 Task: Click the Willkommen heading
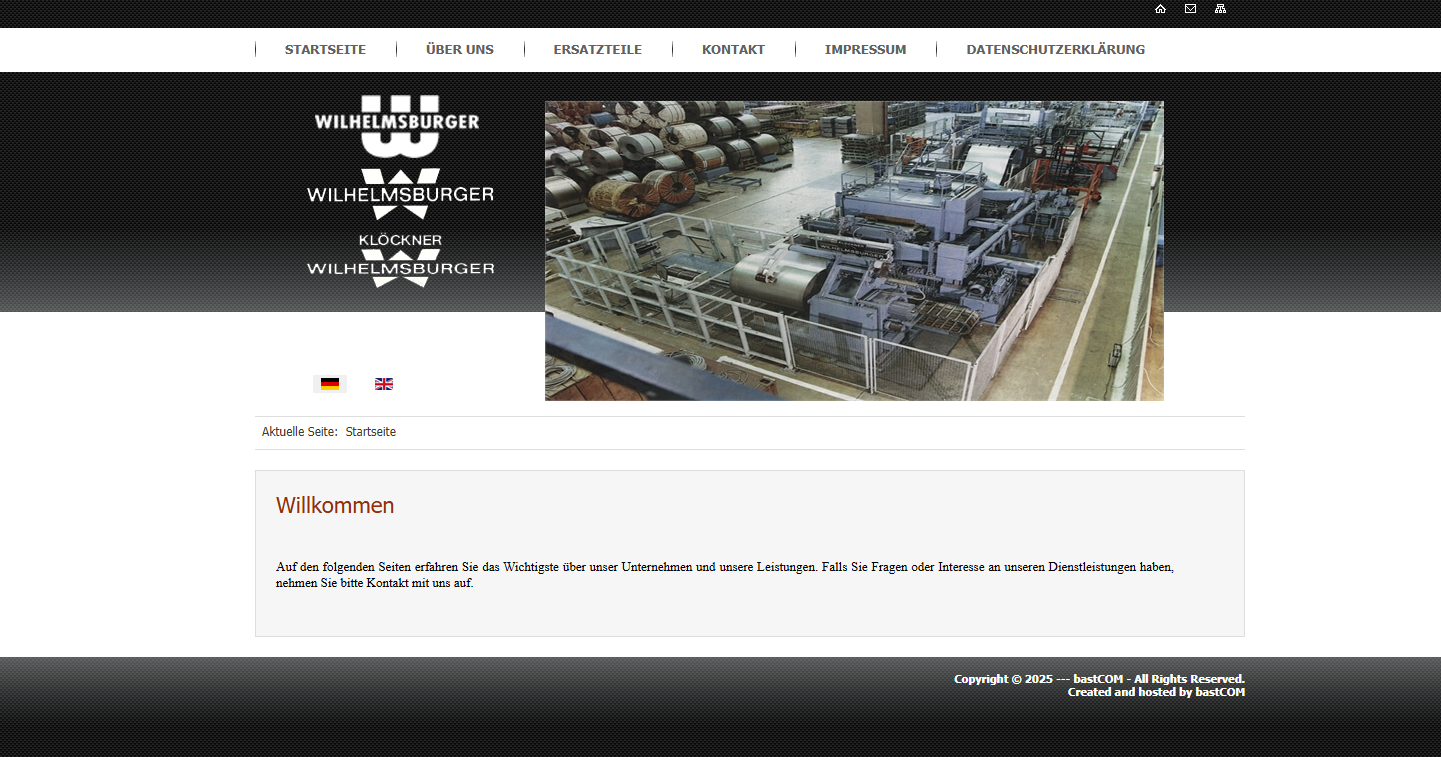335,506
